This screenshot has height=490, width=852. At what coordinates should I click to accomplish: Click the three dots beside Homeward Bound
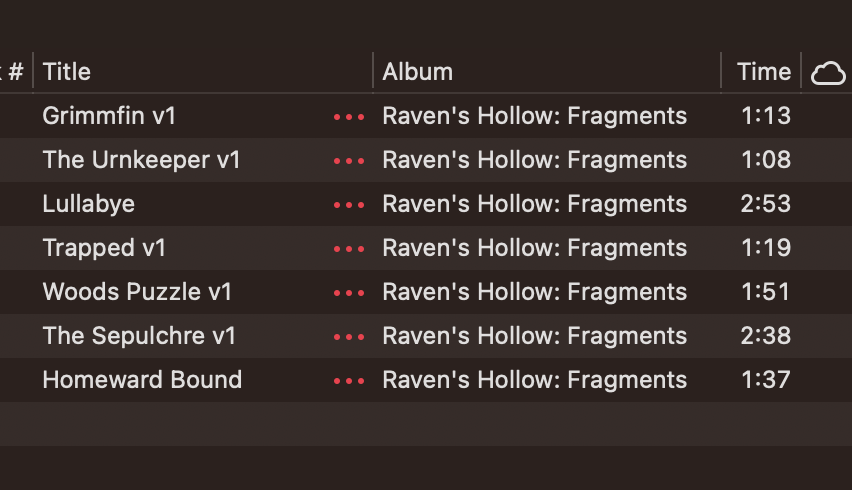coord(349,381)
